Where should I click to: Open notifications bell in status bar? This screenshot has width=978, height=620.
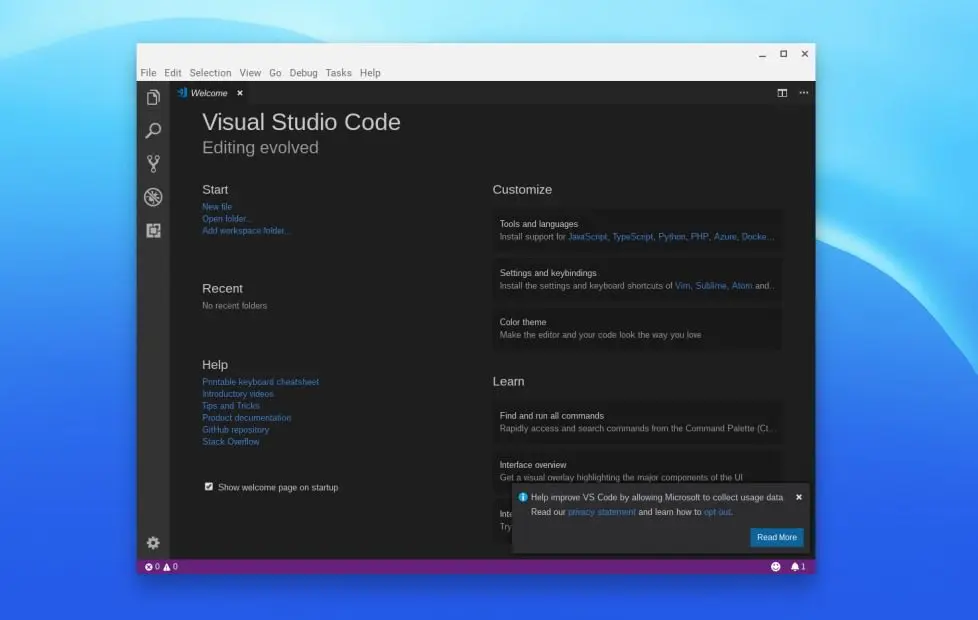(x=797, y=567)
